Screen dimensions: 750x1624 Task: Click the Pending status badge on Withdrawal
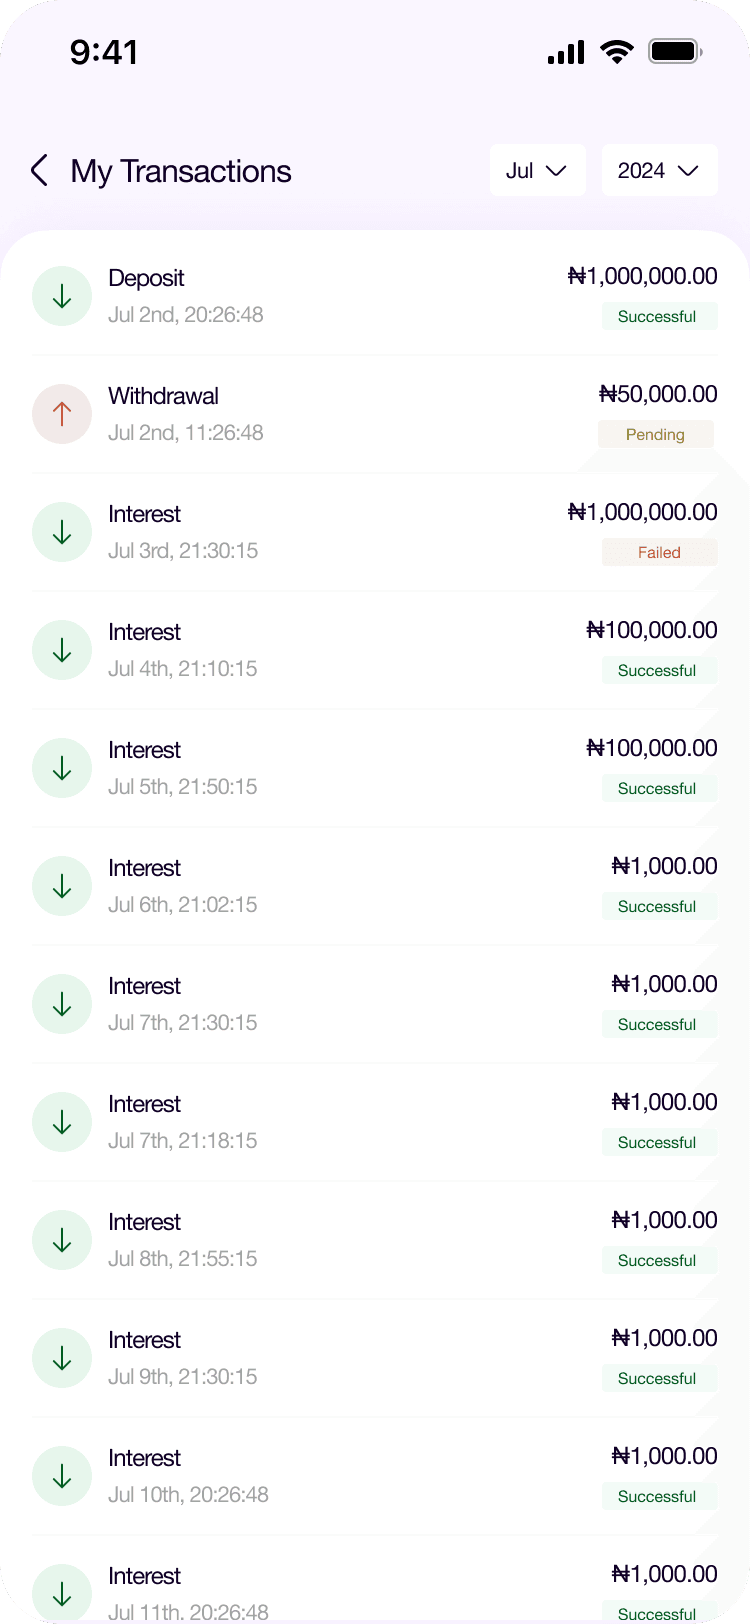pos(655,435)
